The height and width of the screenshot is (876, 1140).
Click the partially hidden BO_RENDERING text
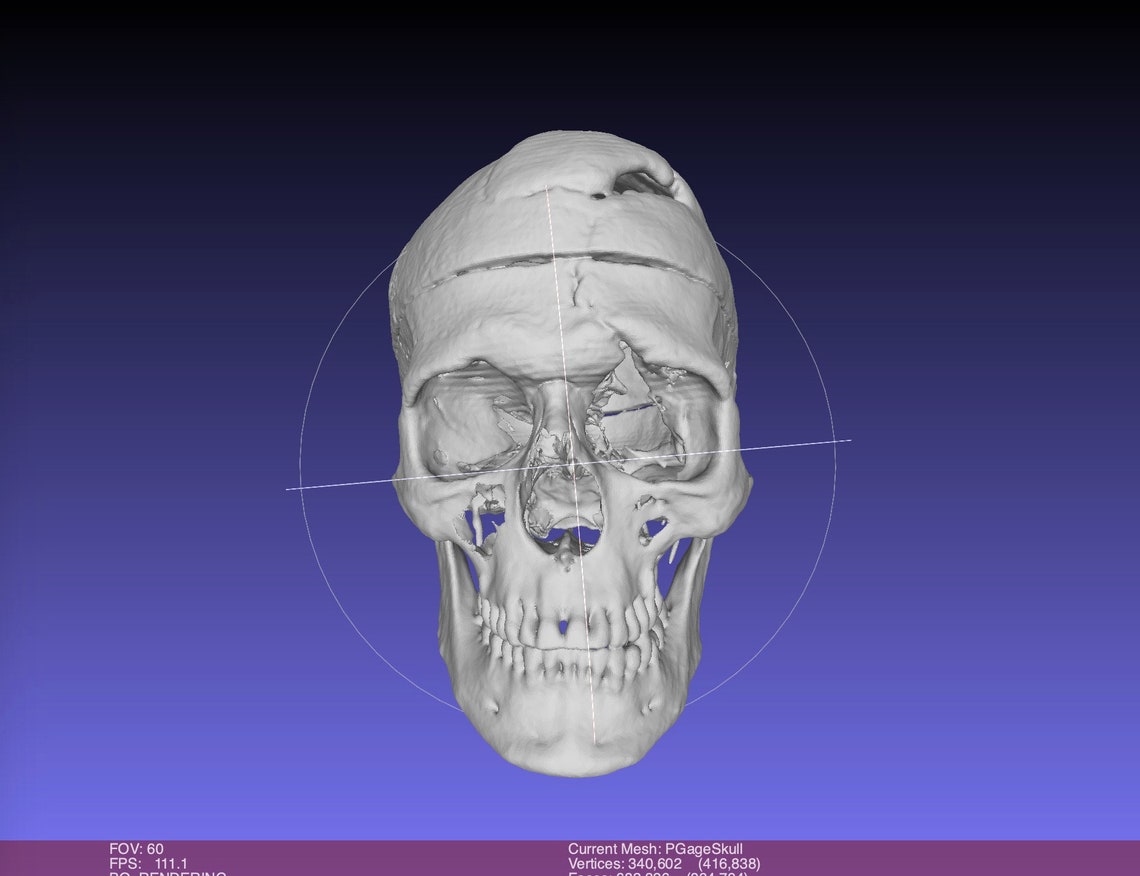tap(168, 874)
